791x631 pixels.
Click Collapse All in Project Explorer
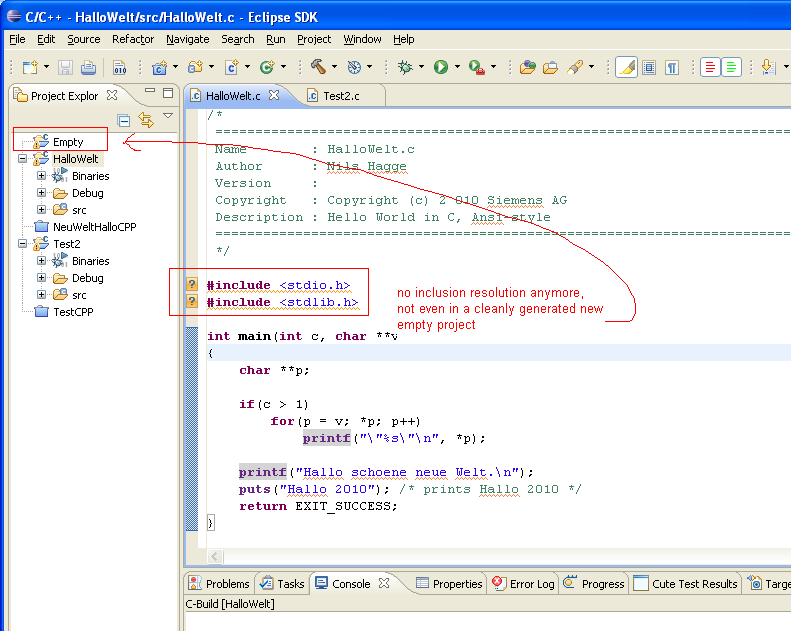pyautogui.click(x=124, y=121)
